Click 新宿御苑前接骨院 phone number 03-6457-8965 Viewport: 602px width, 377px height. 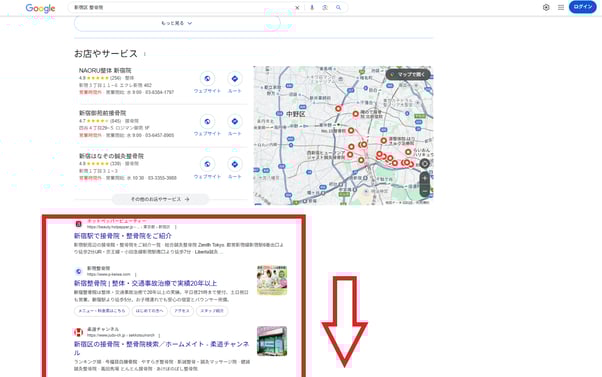point(160,135)
